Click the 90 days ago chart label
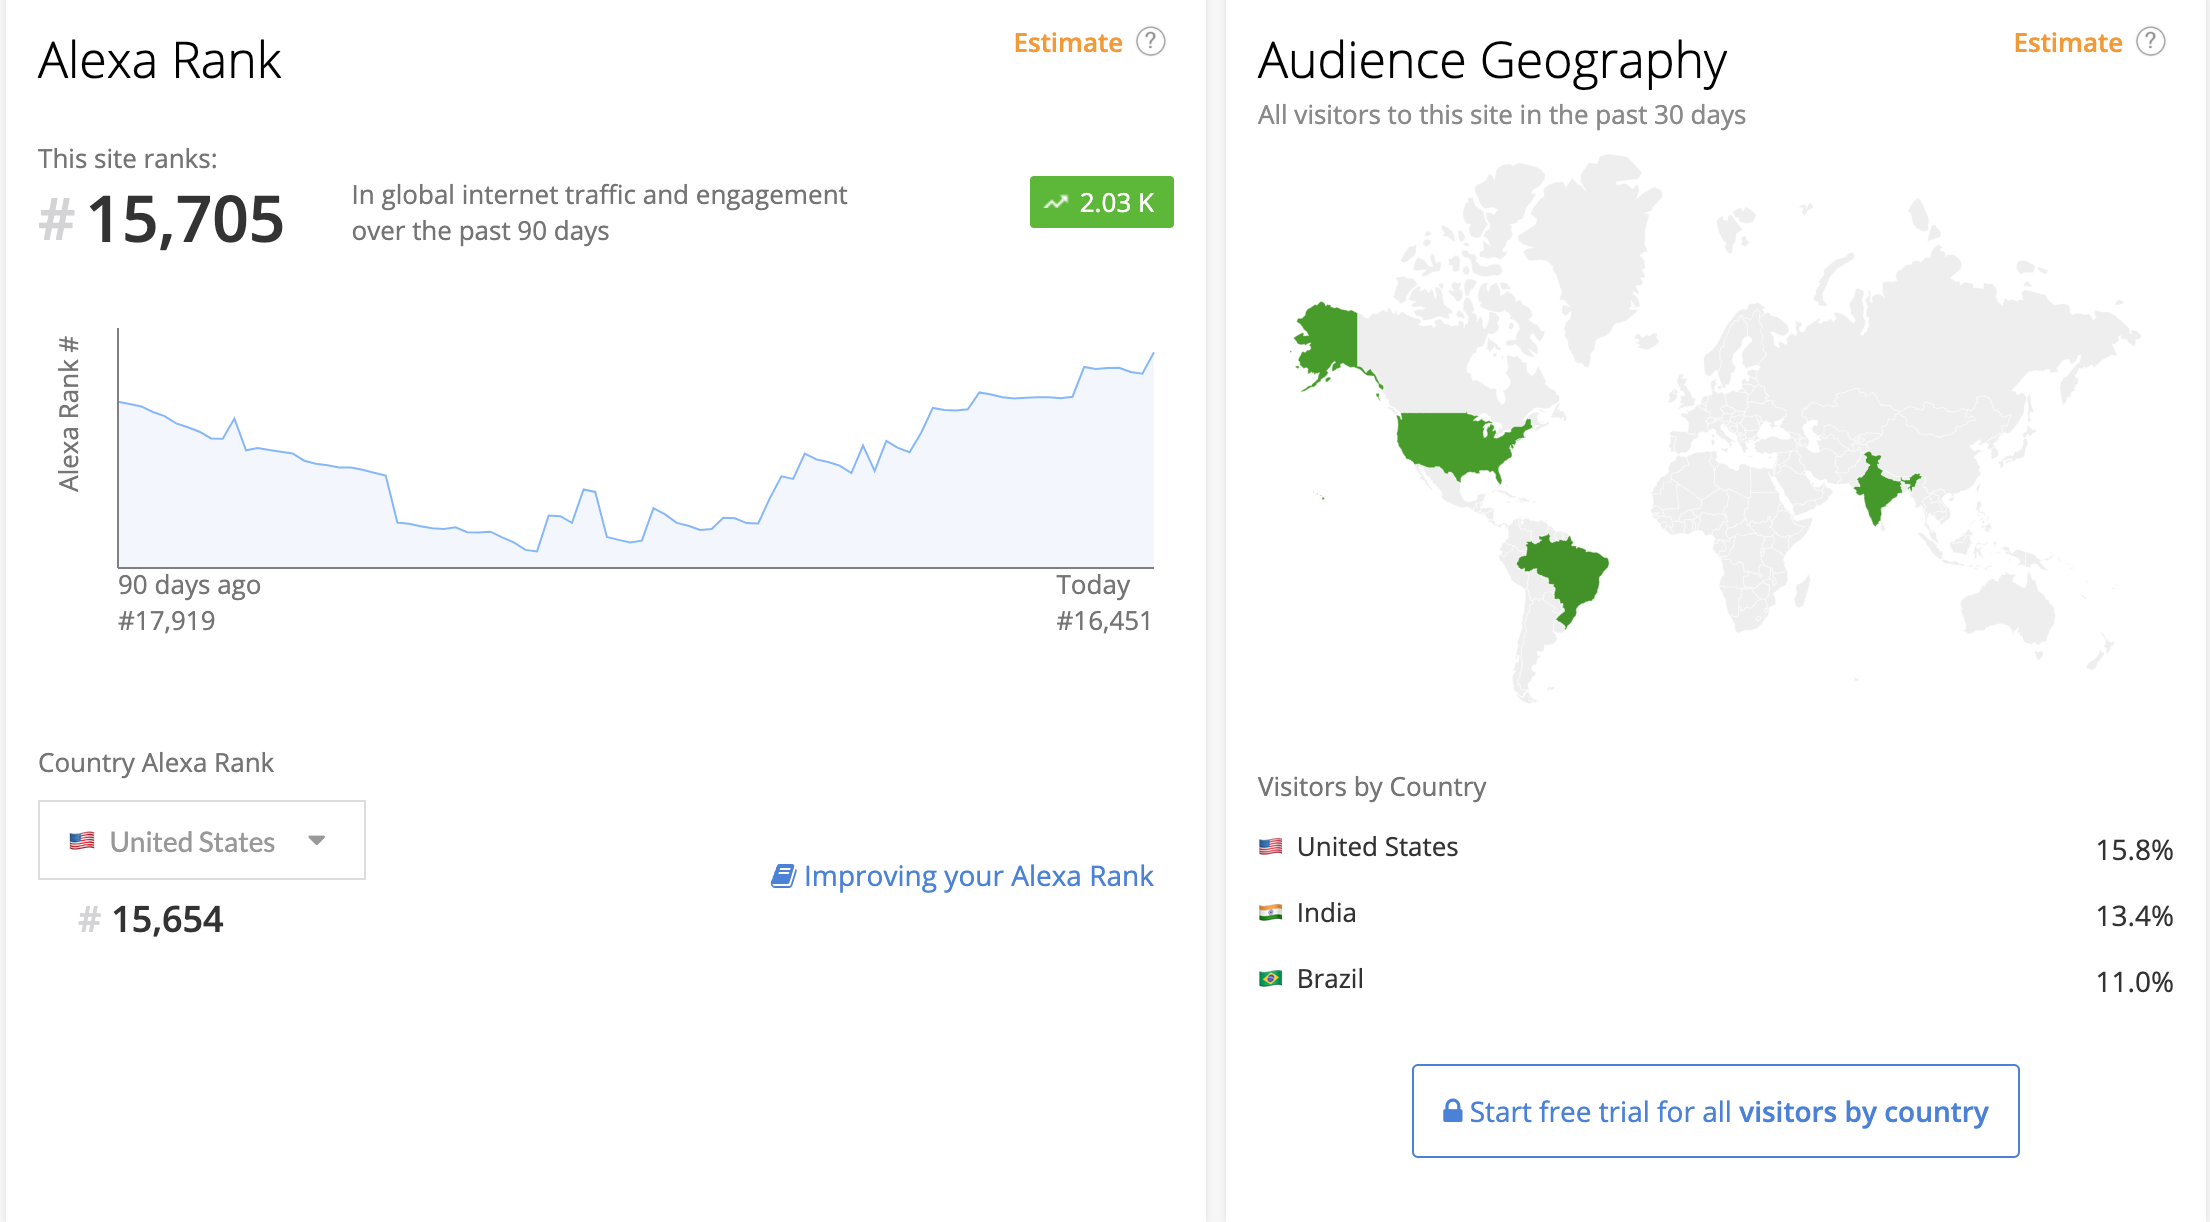The image size is (2210, 1222). point(189,585)
